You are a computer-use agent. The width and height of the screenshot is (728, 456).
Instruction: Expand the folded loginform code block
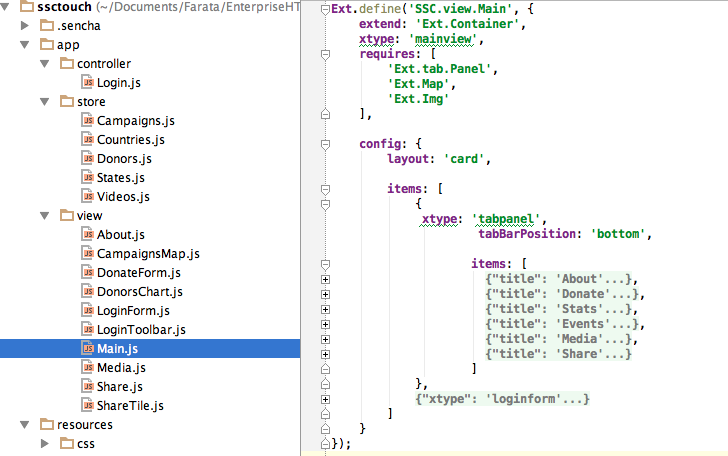(324, 400)
